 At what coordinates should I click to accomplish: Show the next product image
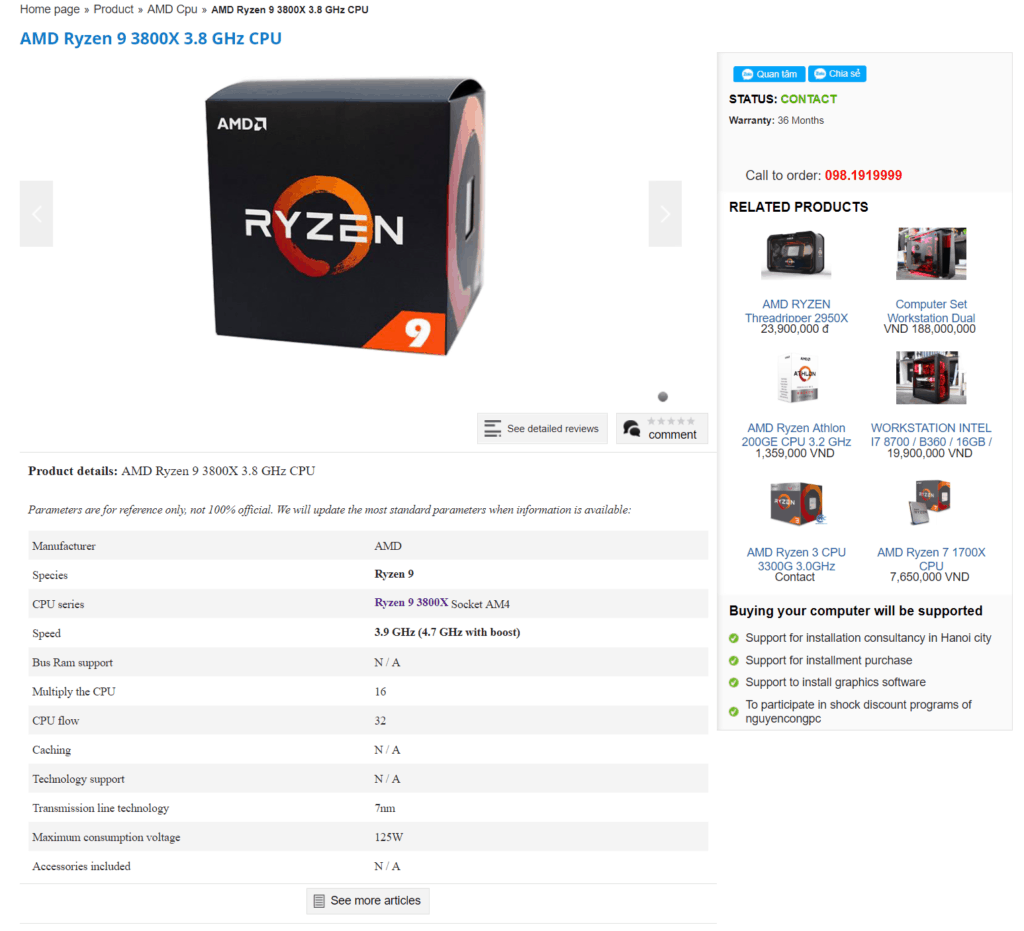(x=665, y=213)
